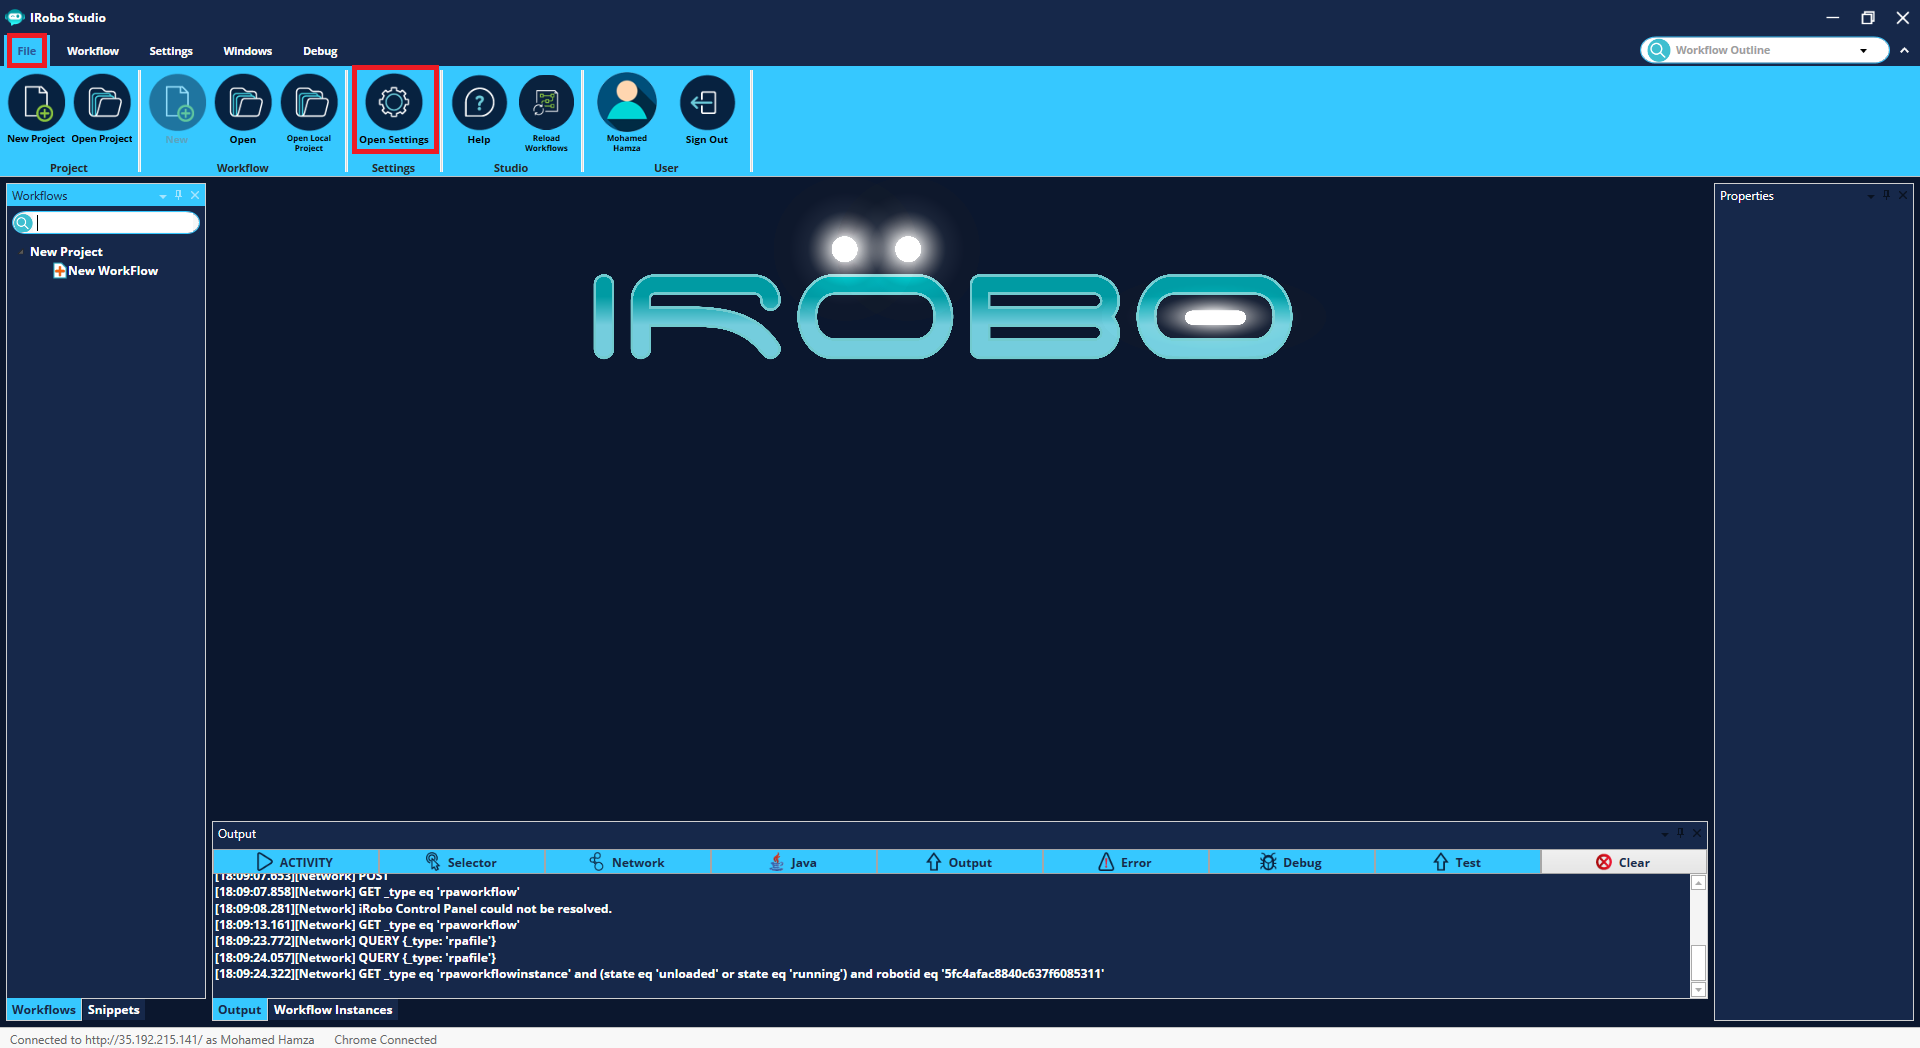Open the Workflow Outline dropdown arrow
Viewport: 1920px width, 1048px height.
pos(1863,51)
